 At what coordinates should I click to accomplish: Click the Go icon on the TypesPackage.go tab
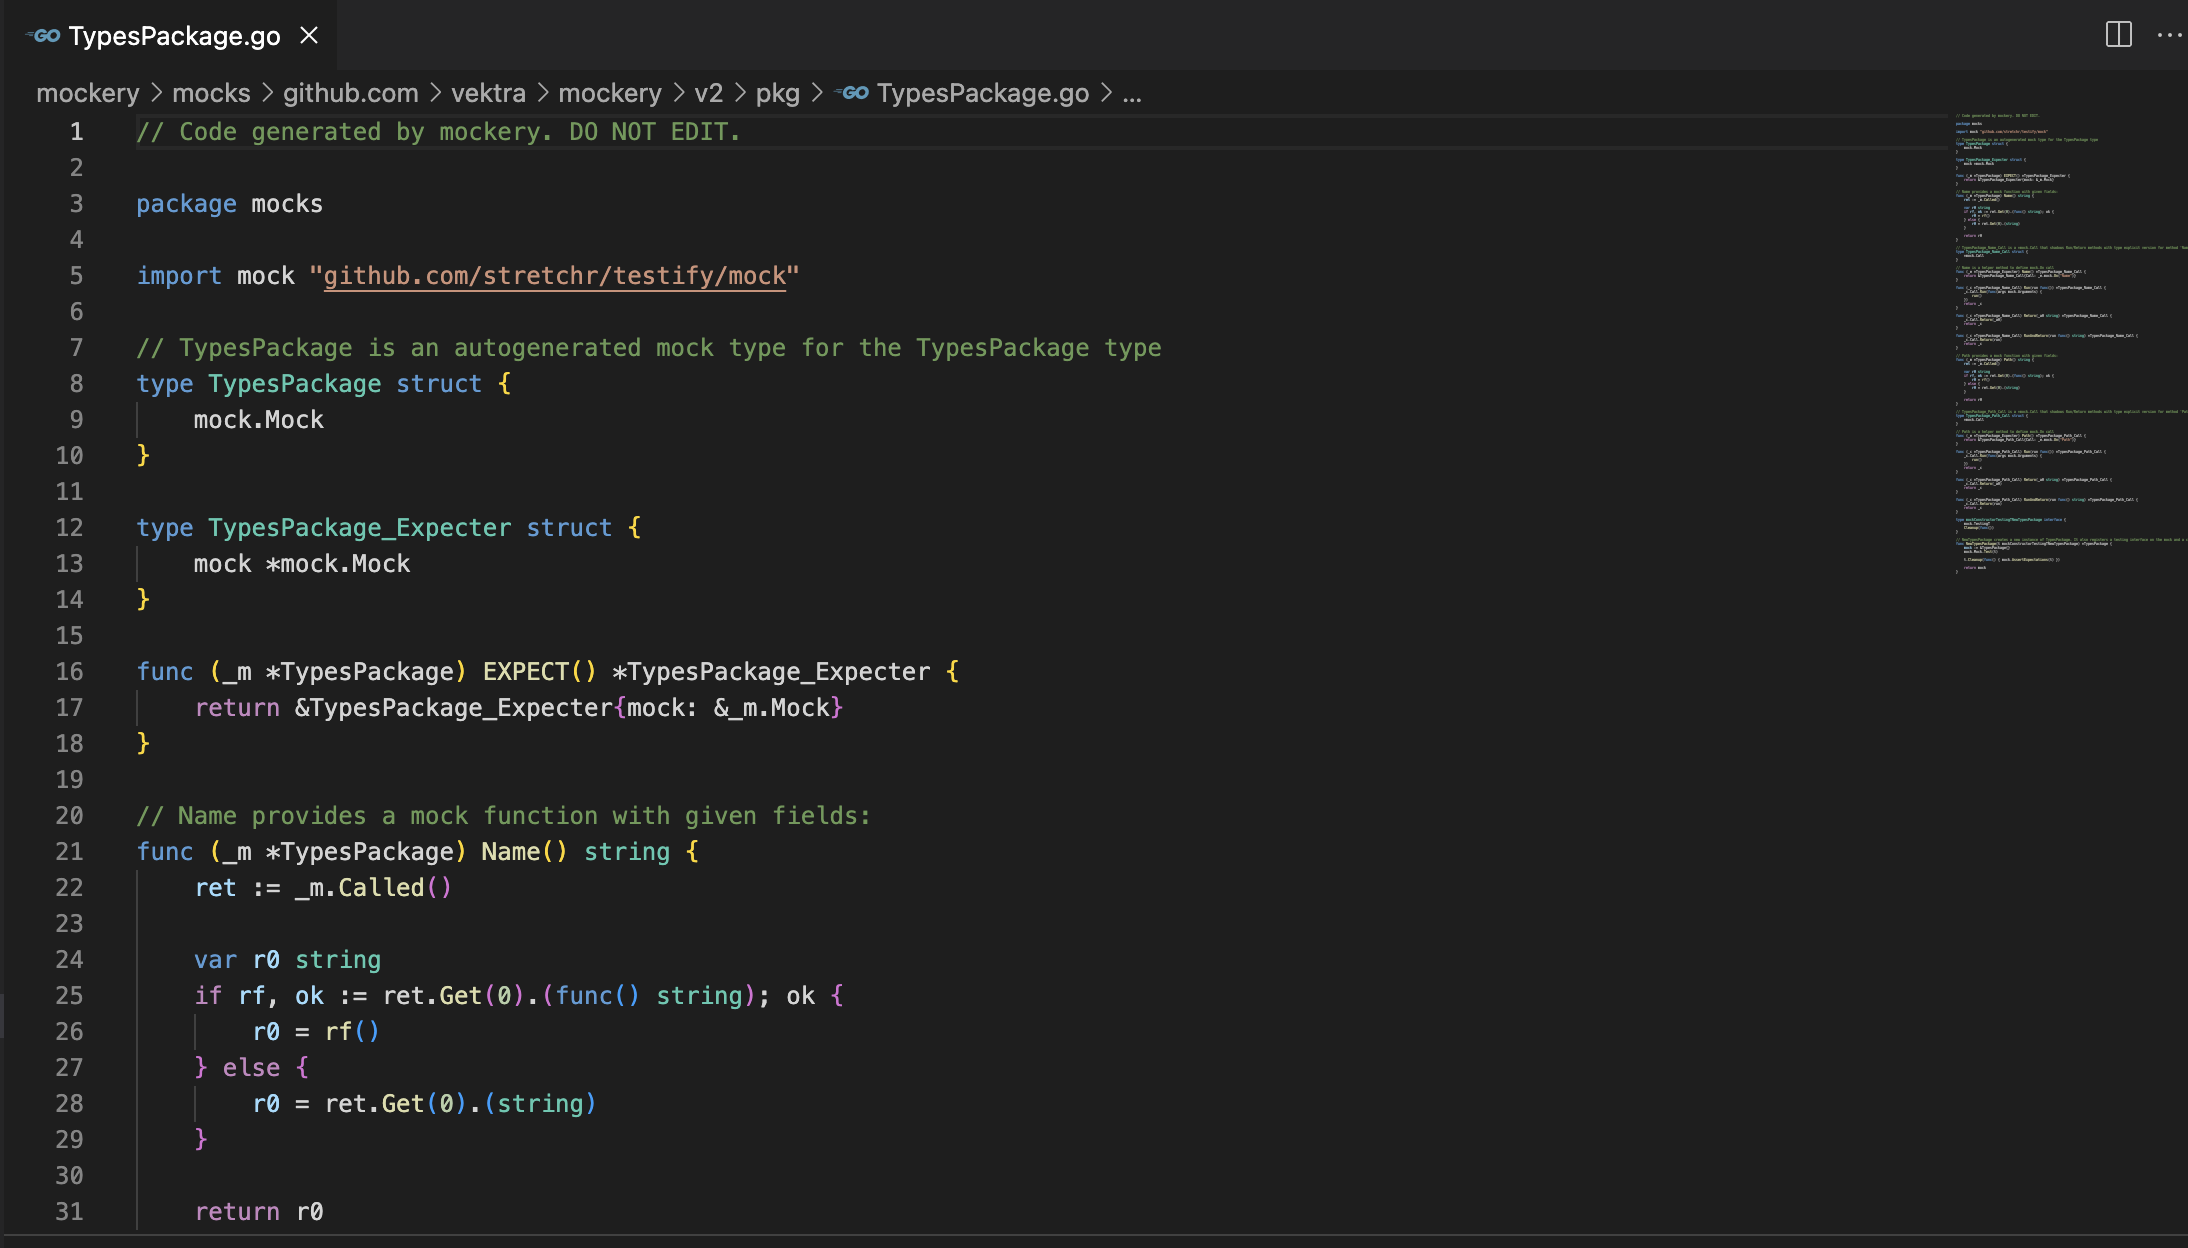pyautogui.click(x=43, y=36)
